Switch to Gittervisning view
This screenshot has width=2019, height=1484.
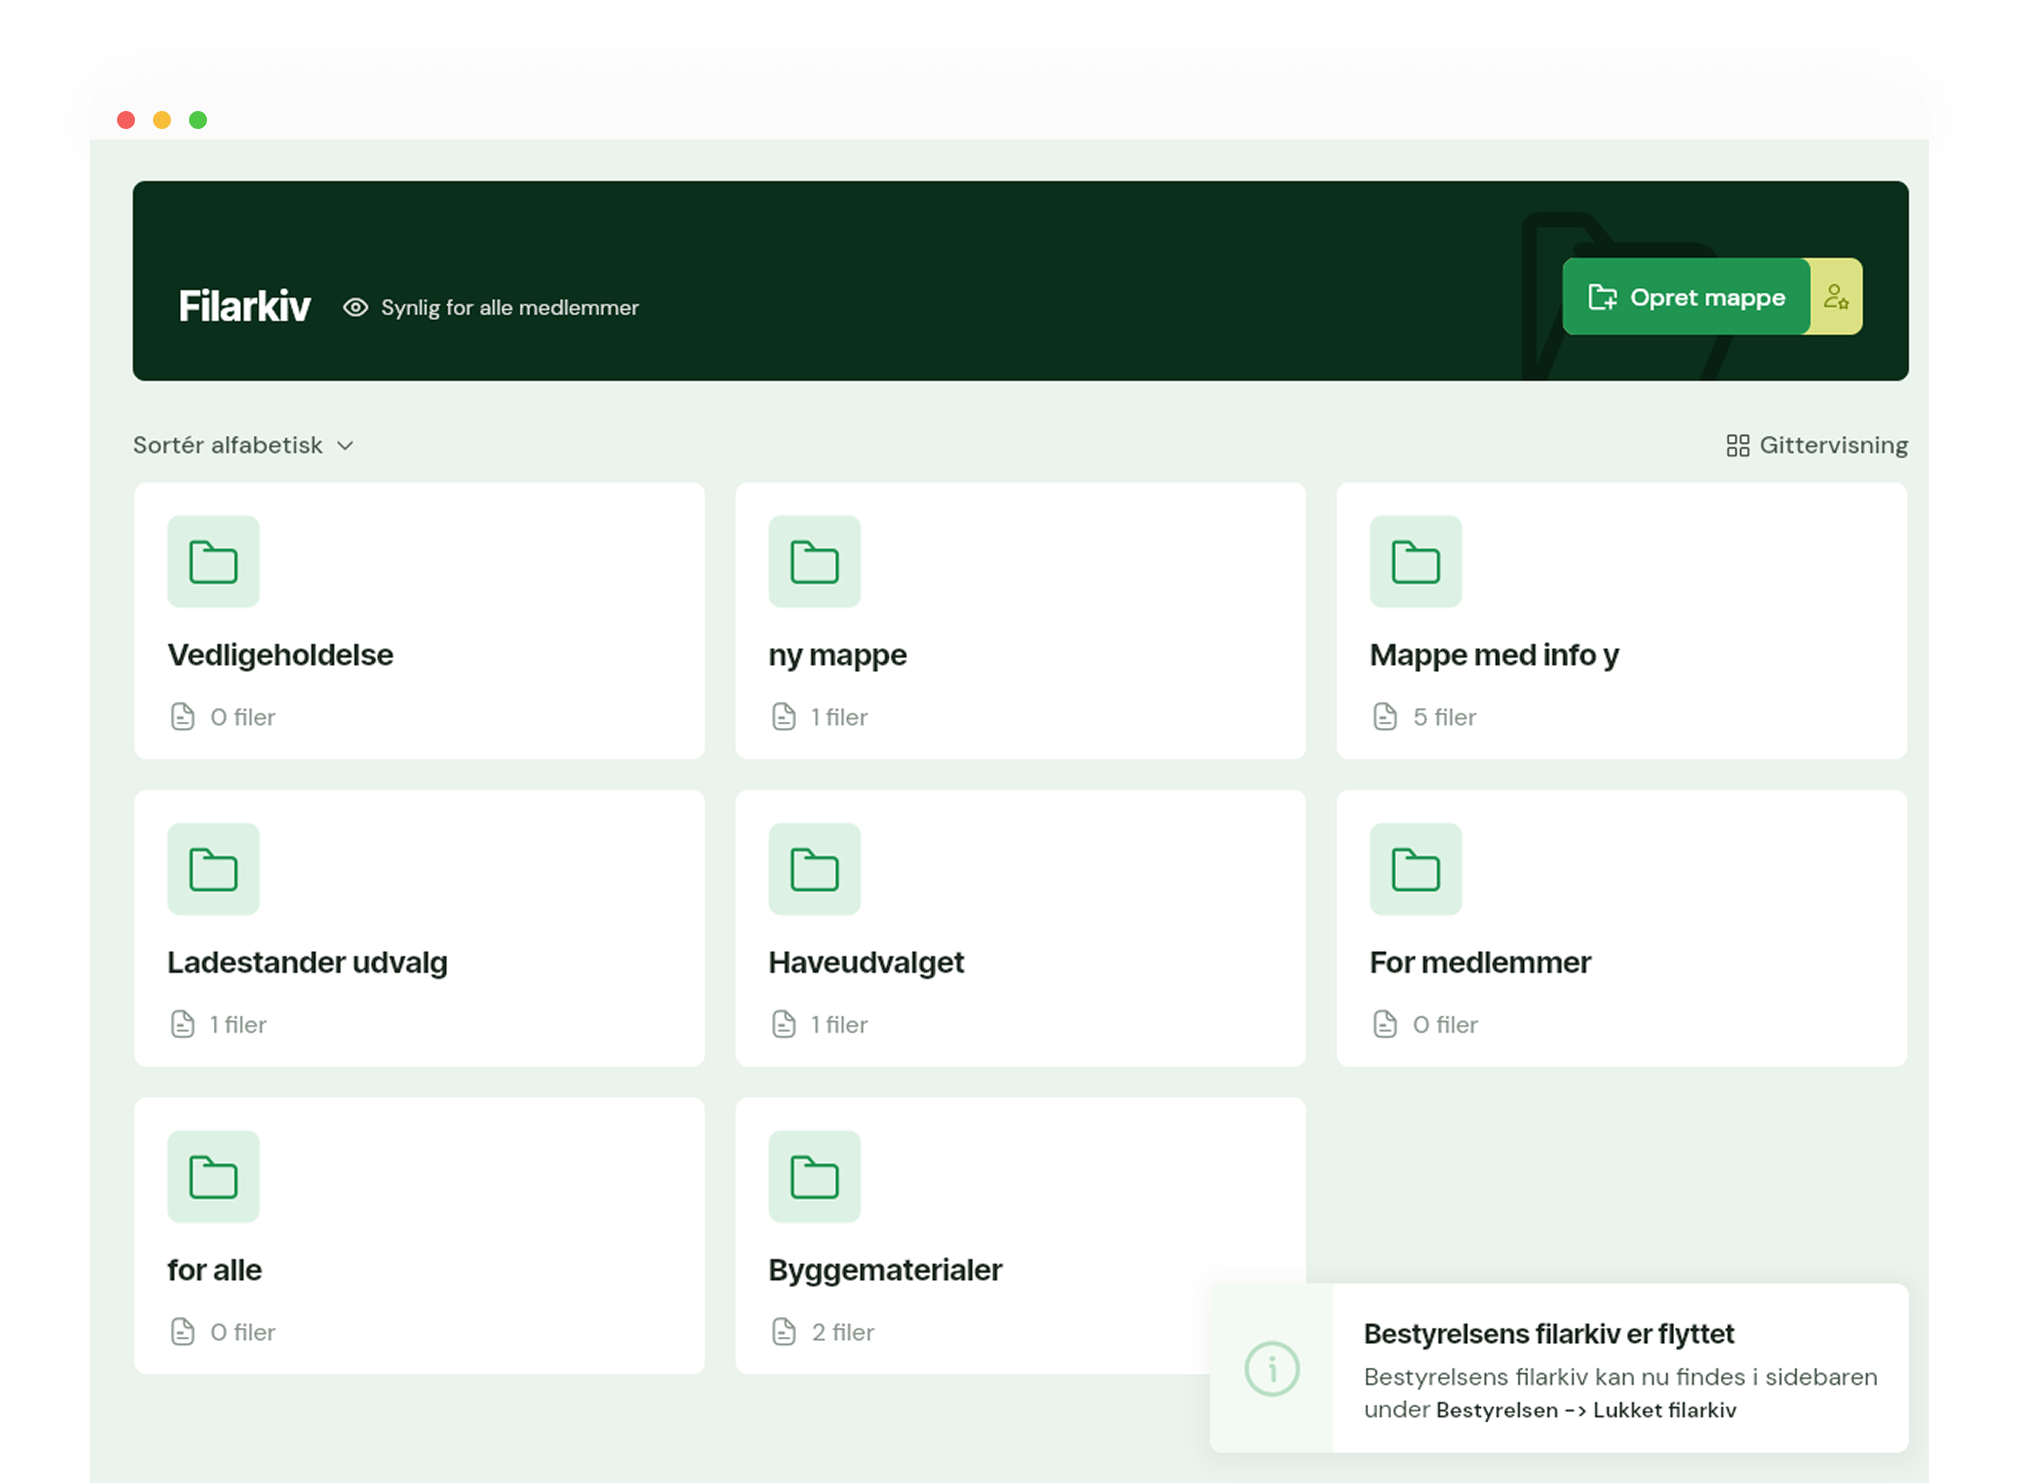pos(1816,445)
